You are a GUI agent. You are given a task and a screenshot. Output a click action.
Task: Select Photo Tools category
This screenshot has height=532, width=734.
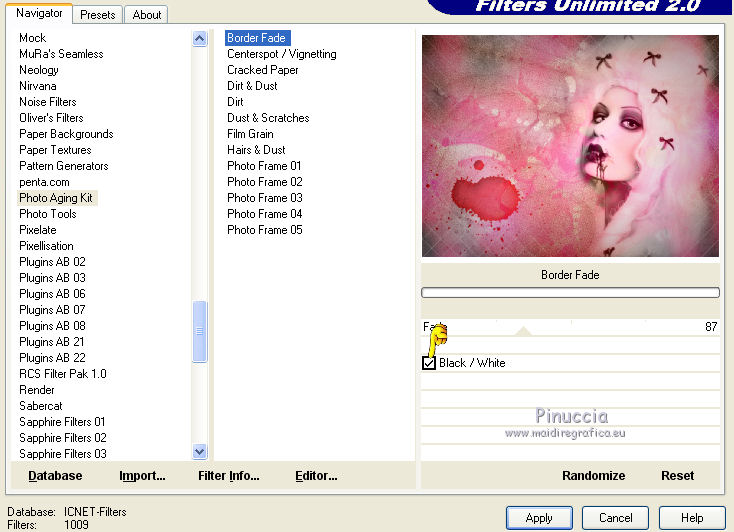[48, 214]
